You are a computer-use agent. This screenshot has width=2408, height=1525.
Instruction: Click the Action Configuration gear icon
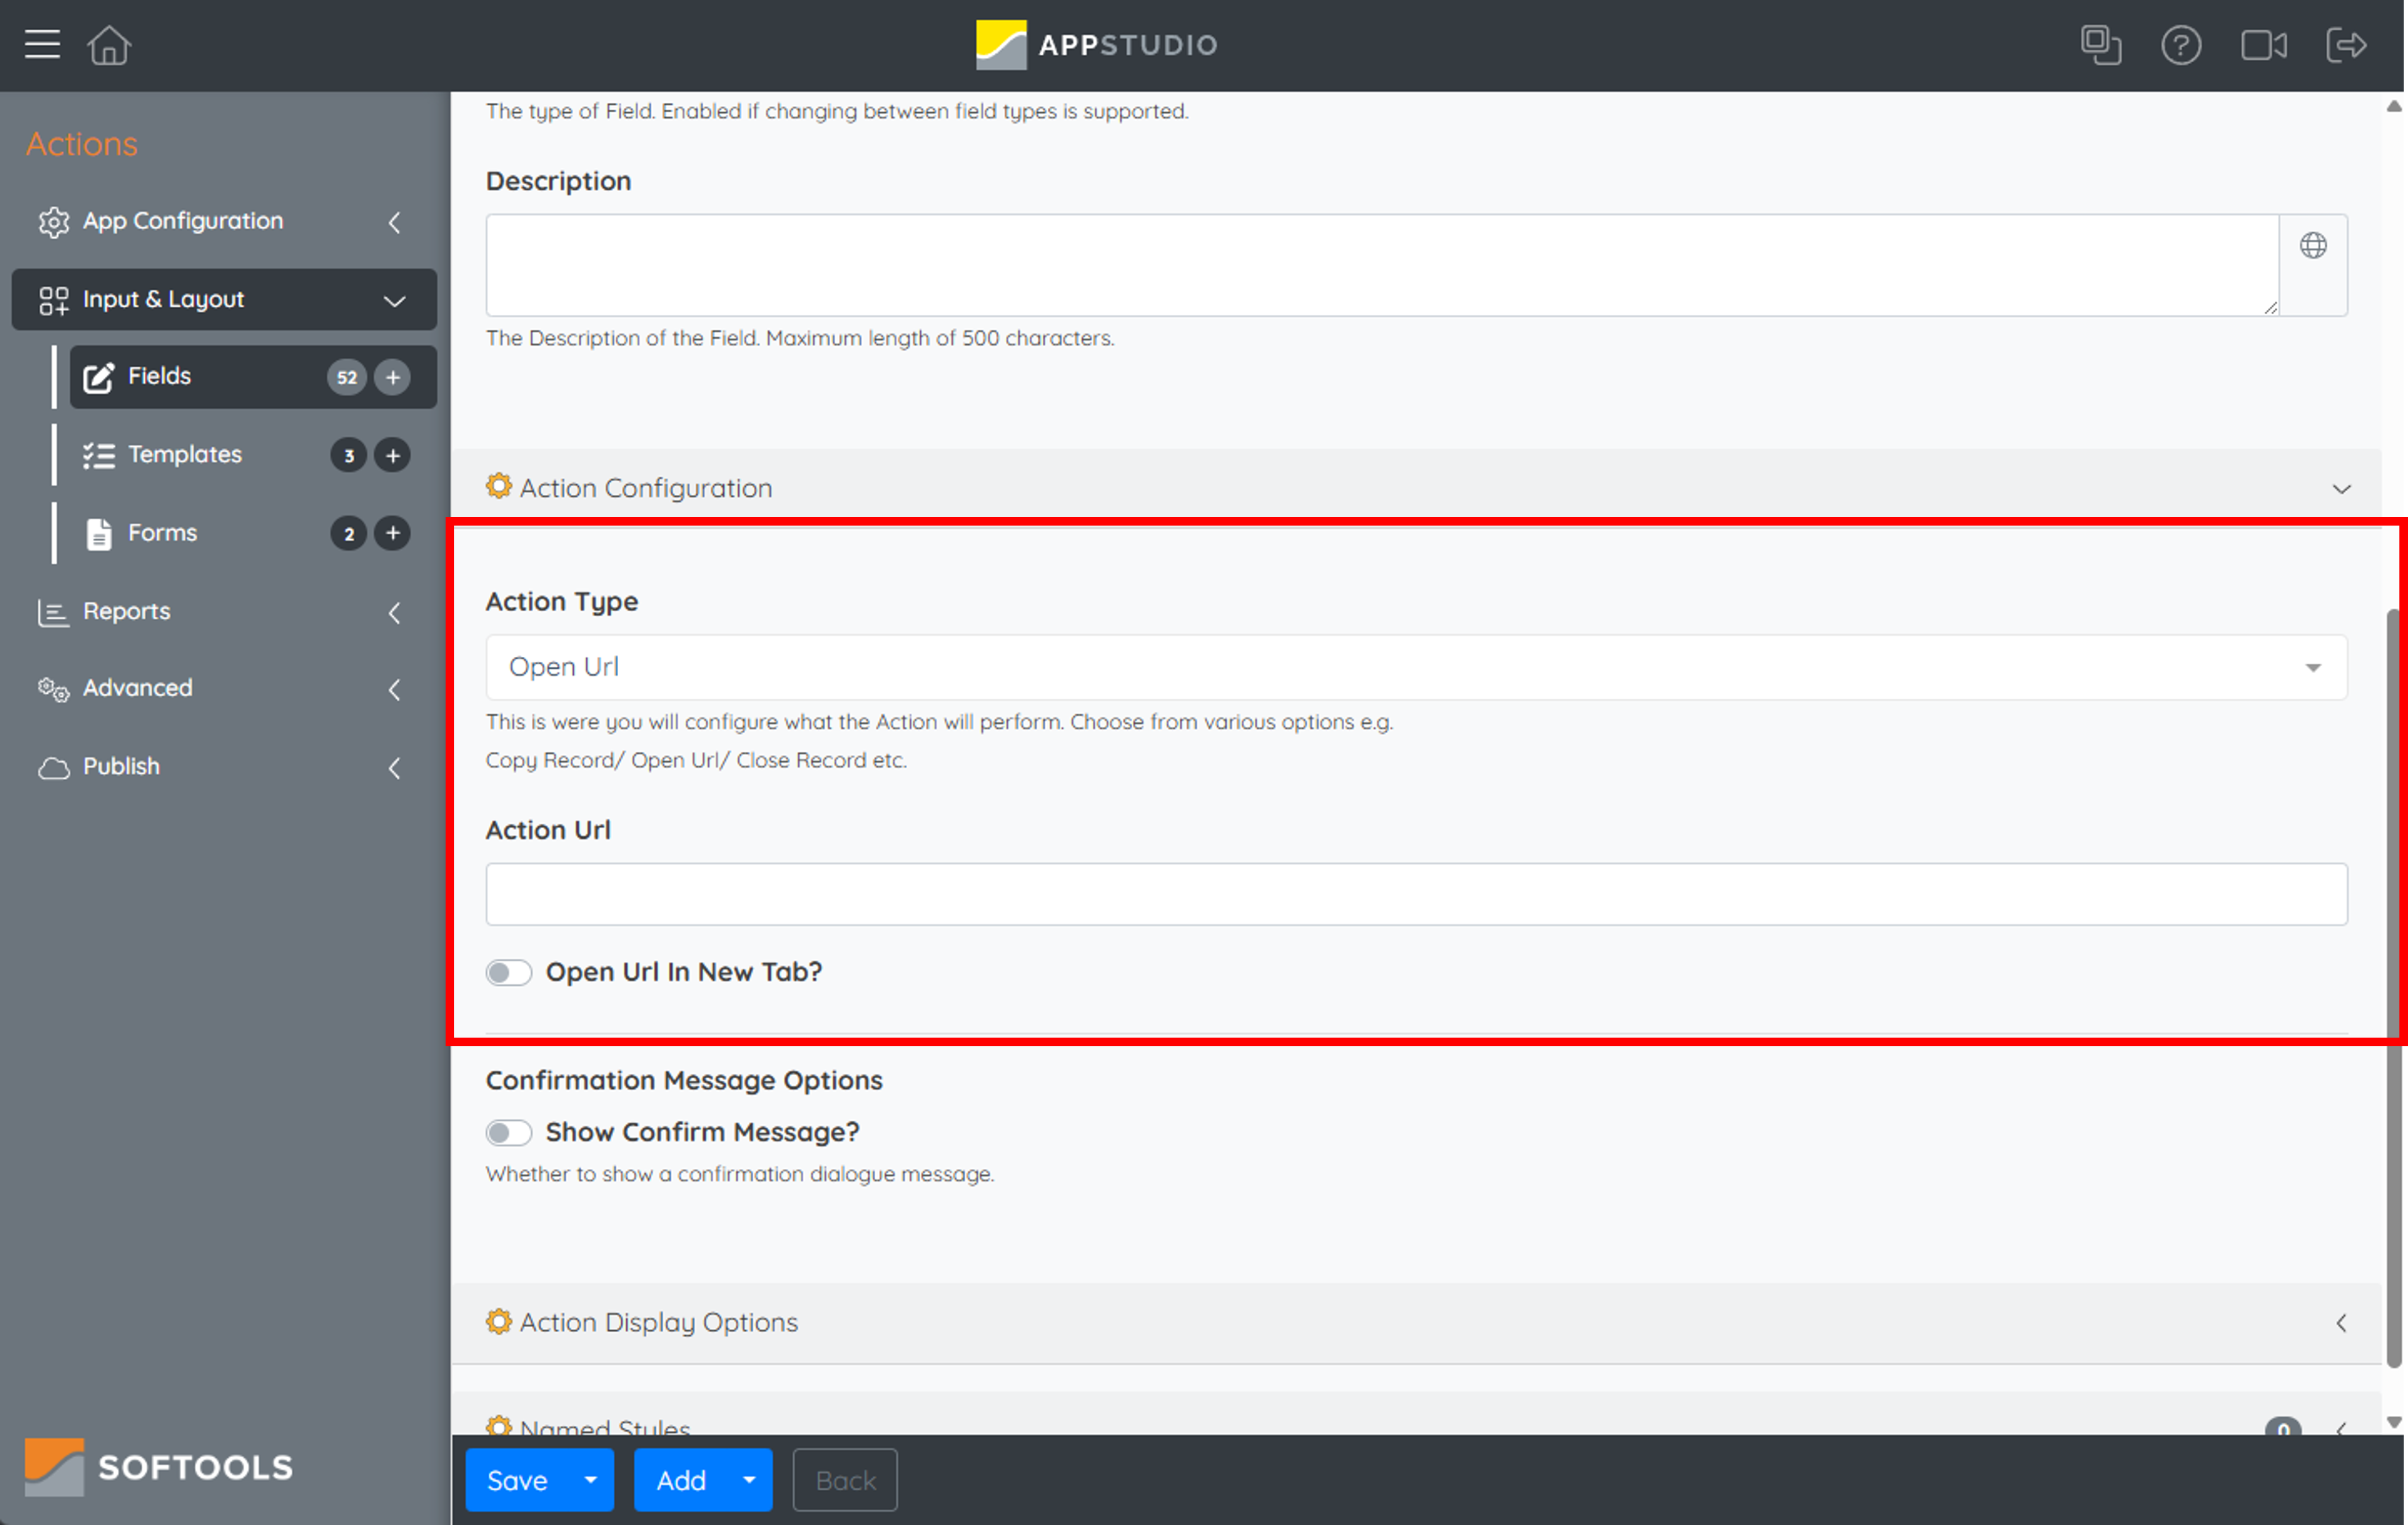pos(498,486)
